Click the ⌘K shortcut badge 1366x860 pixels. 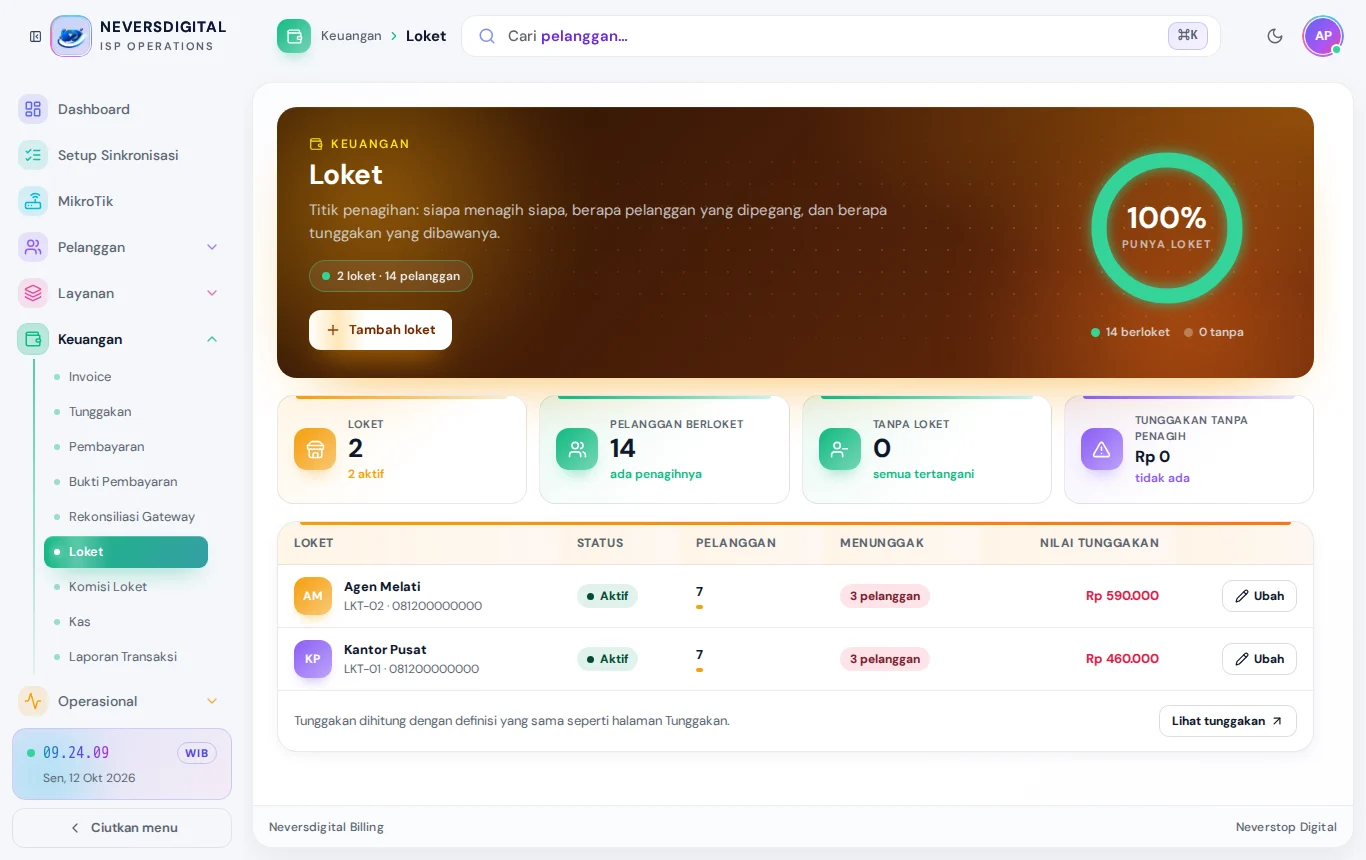[1188, 36]
